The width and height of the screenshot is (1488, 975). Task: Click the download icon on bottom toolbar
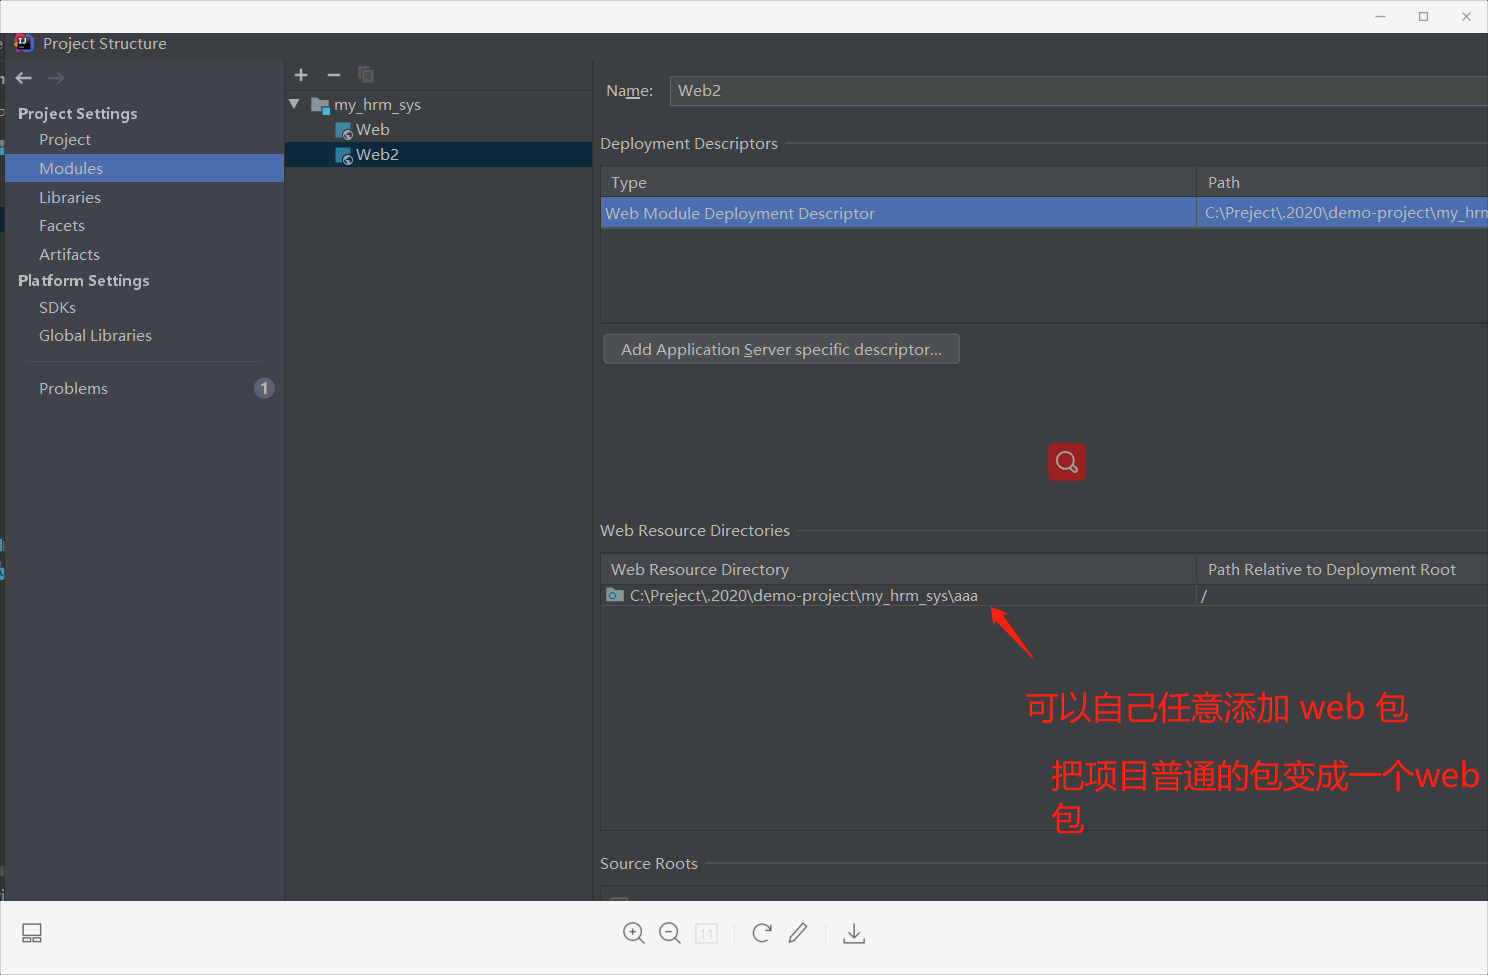[854, 933]
